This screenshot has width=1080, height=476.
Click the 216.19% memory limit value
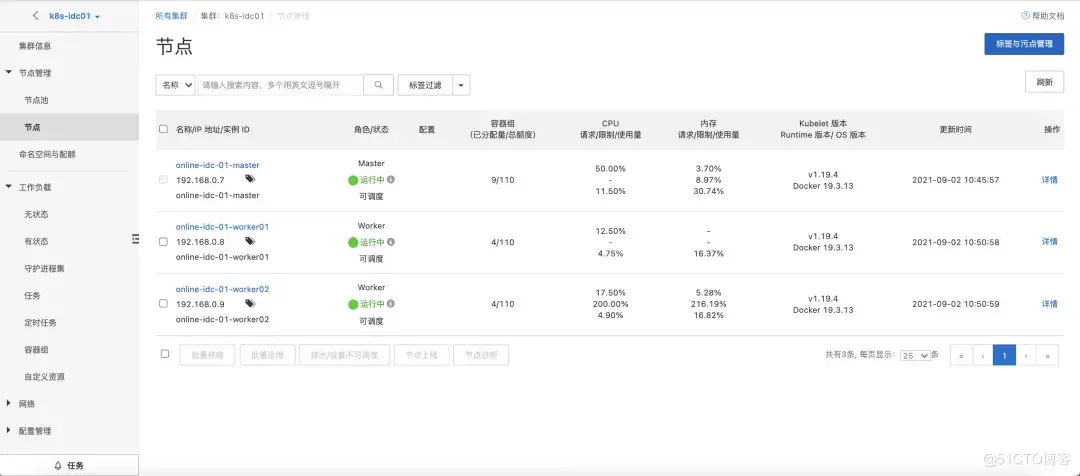[708, 304]
